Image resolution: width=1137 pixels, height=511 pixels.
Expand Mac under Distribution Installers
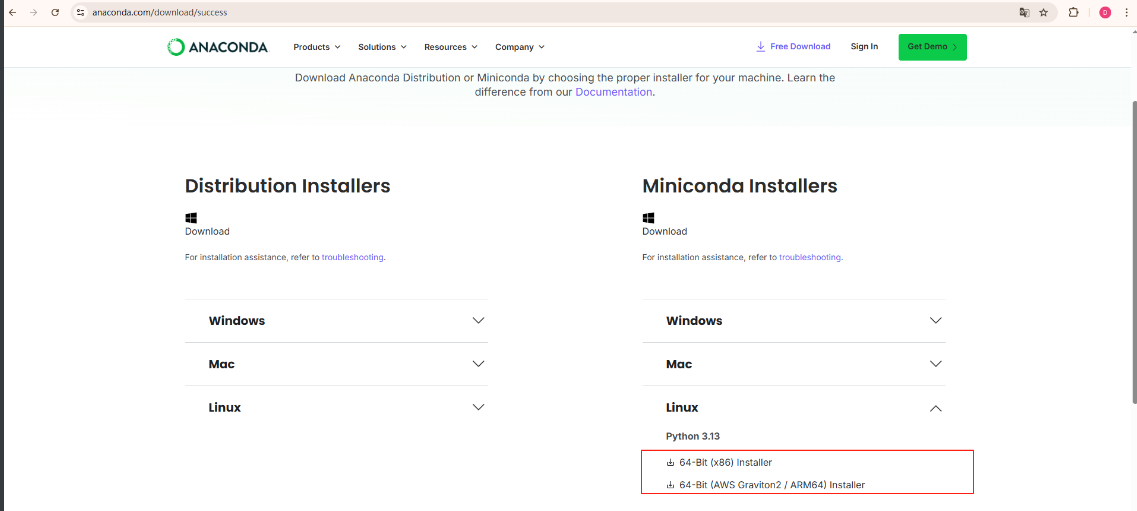point(336,364)
